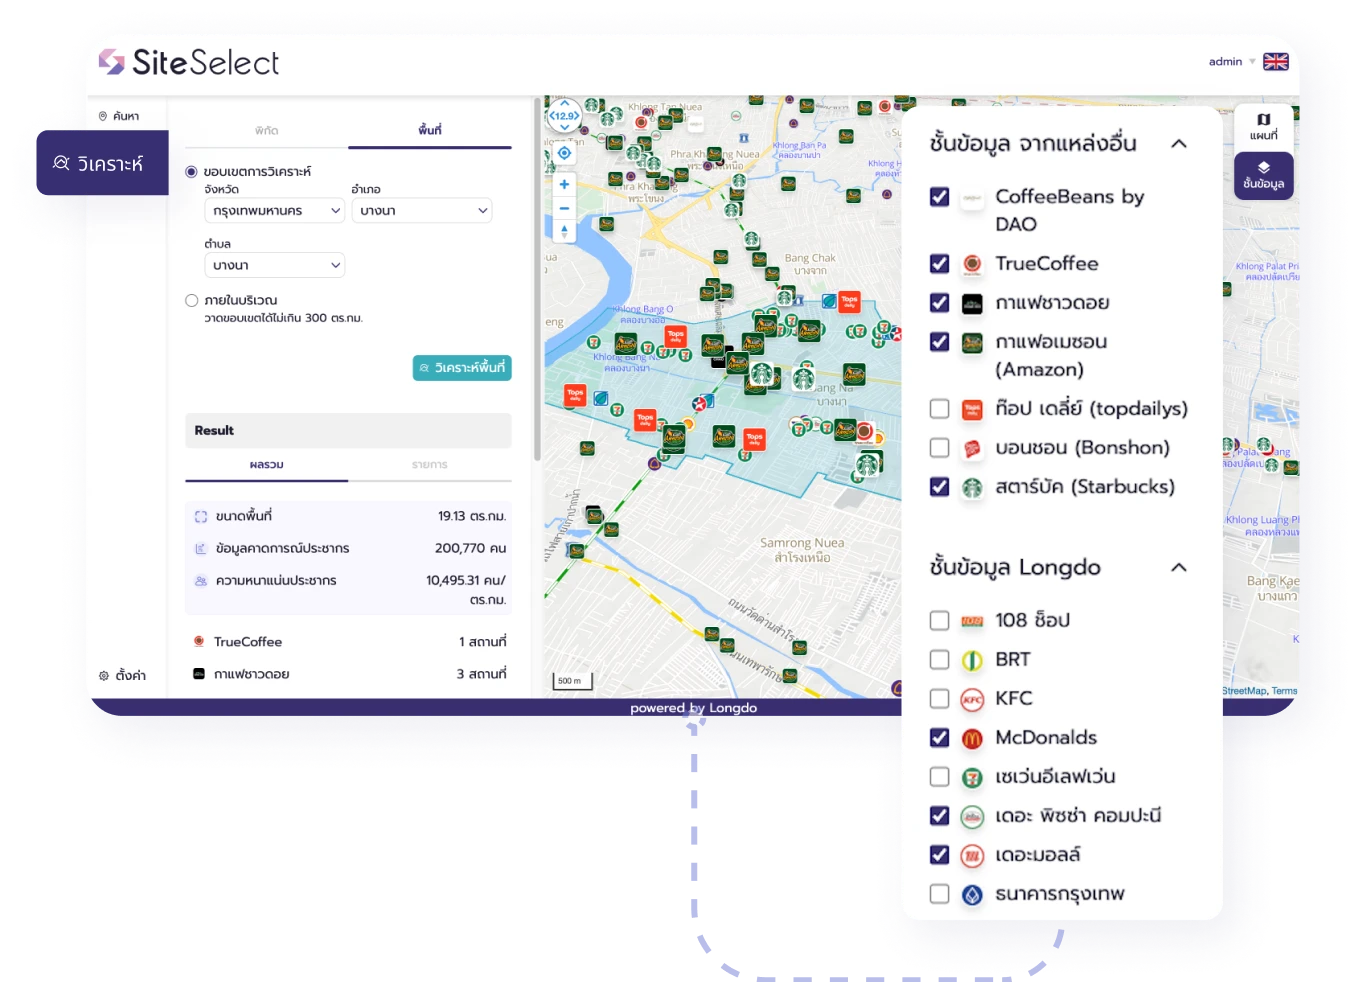Image resolution: width=1358 pixels, height=982 pixels.
Task: Click the เซเว่นอีเลฟเว่น logo in layers list
Action: pyautogui.click(x=972, y=778)
